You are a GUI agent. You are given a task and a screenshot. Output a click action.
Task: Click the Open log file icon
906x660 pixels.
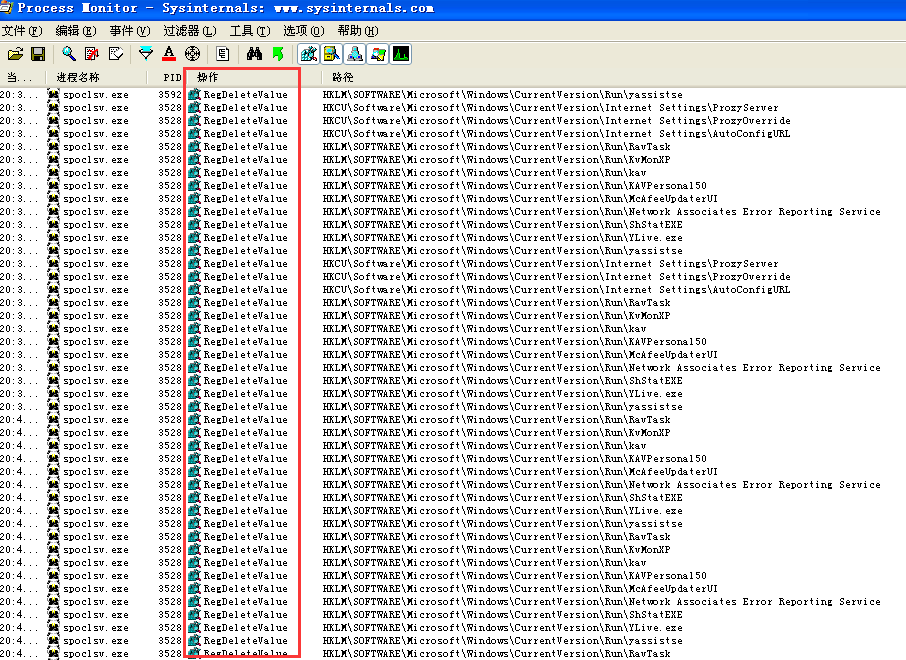pyautogui.click(x=15, y=53)
